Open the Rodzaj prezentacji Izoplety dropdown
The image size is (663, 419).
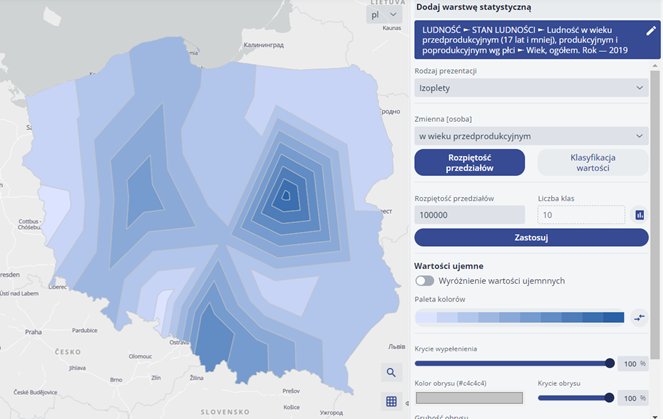tap(531, 88)
